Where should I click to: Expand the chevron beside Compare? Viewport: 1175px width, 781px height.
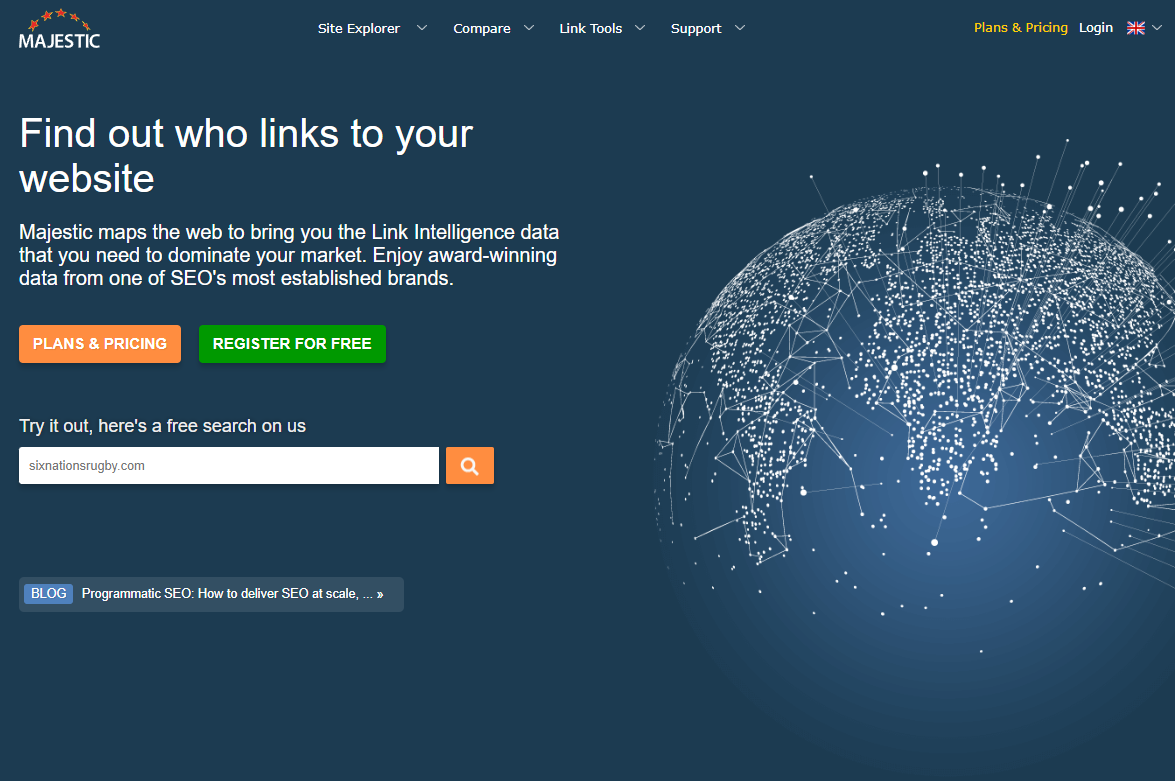click(x=529, y=28)
